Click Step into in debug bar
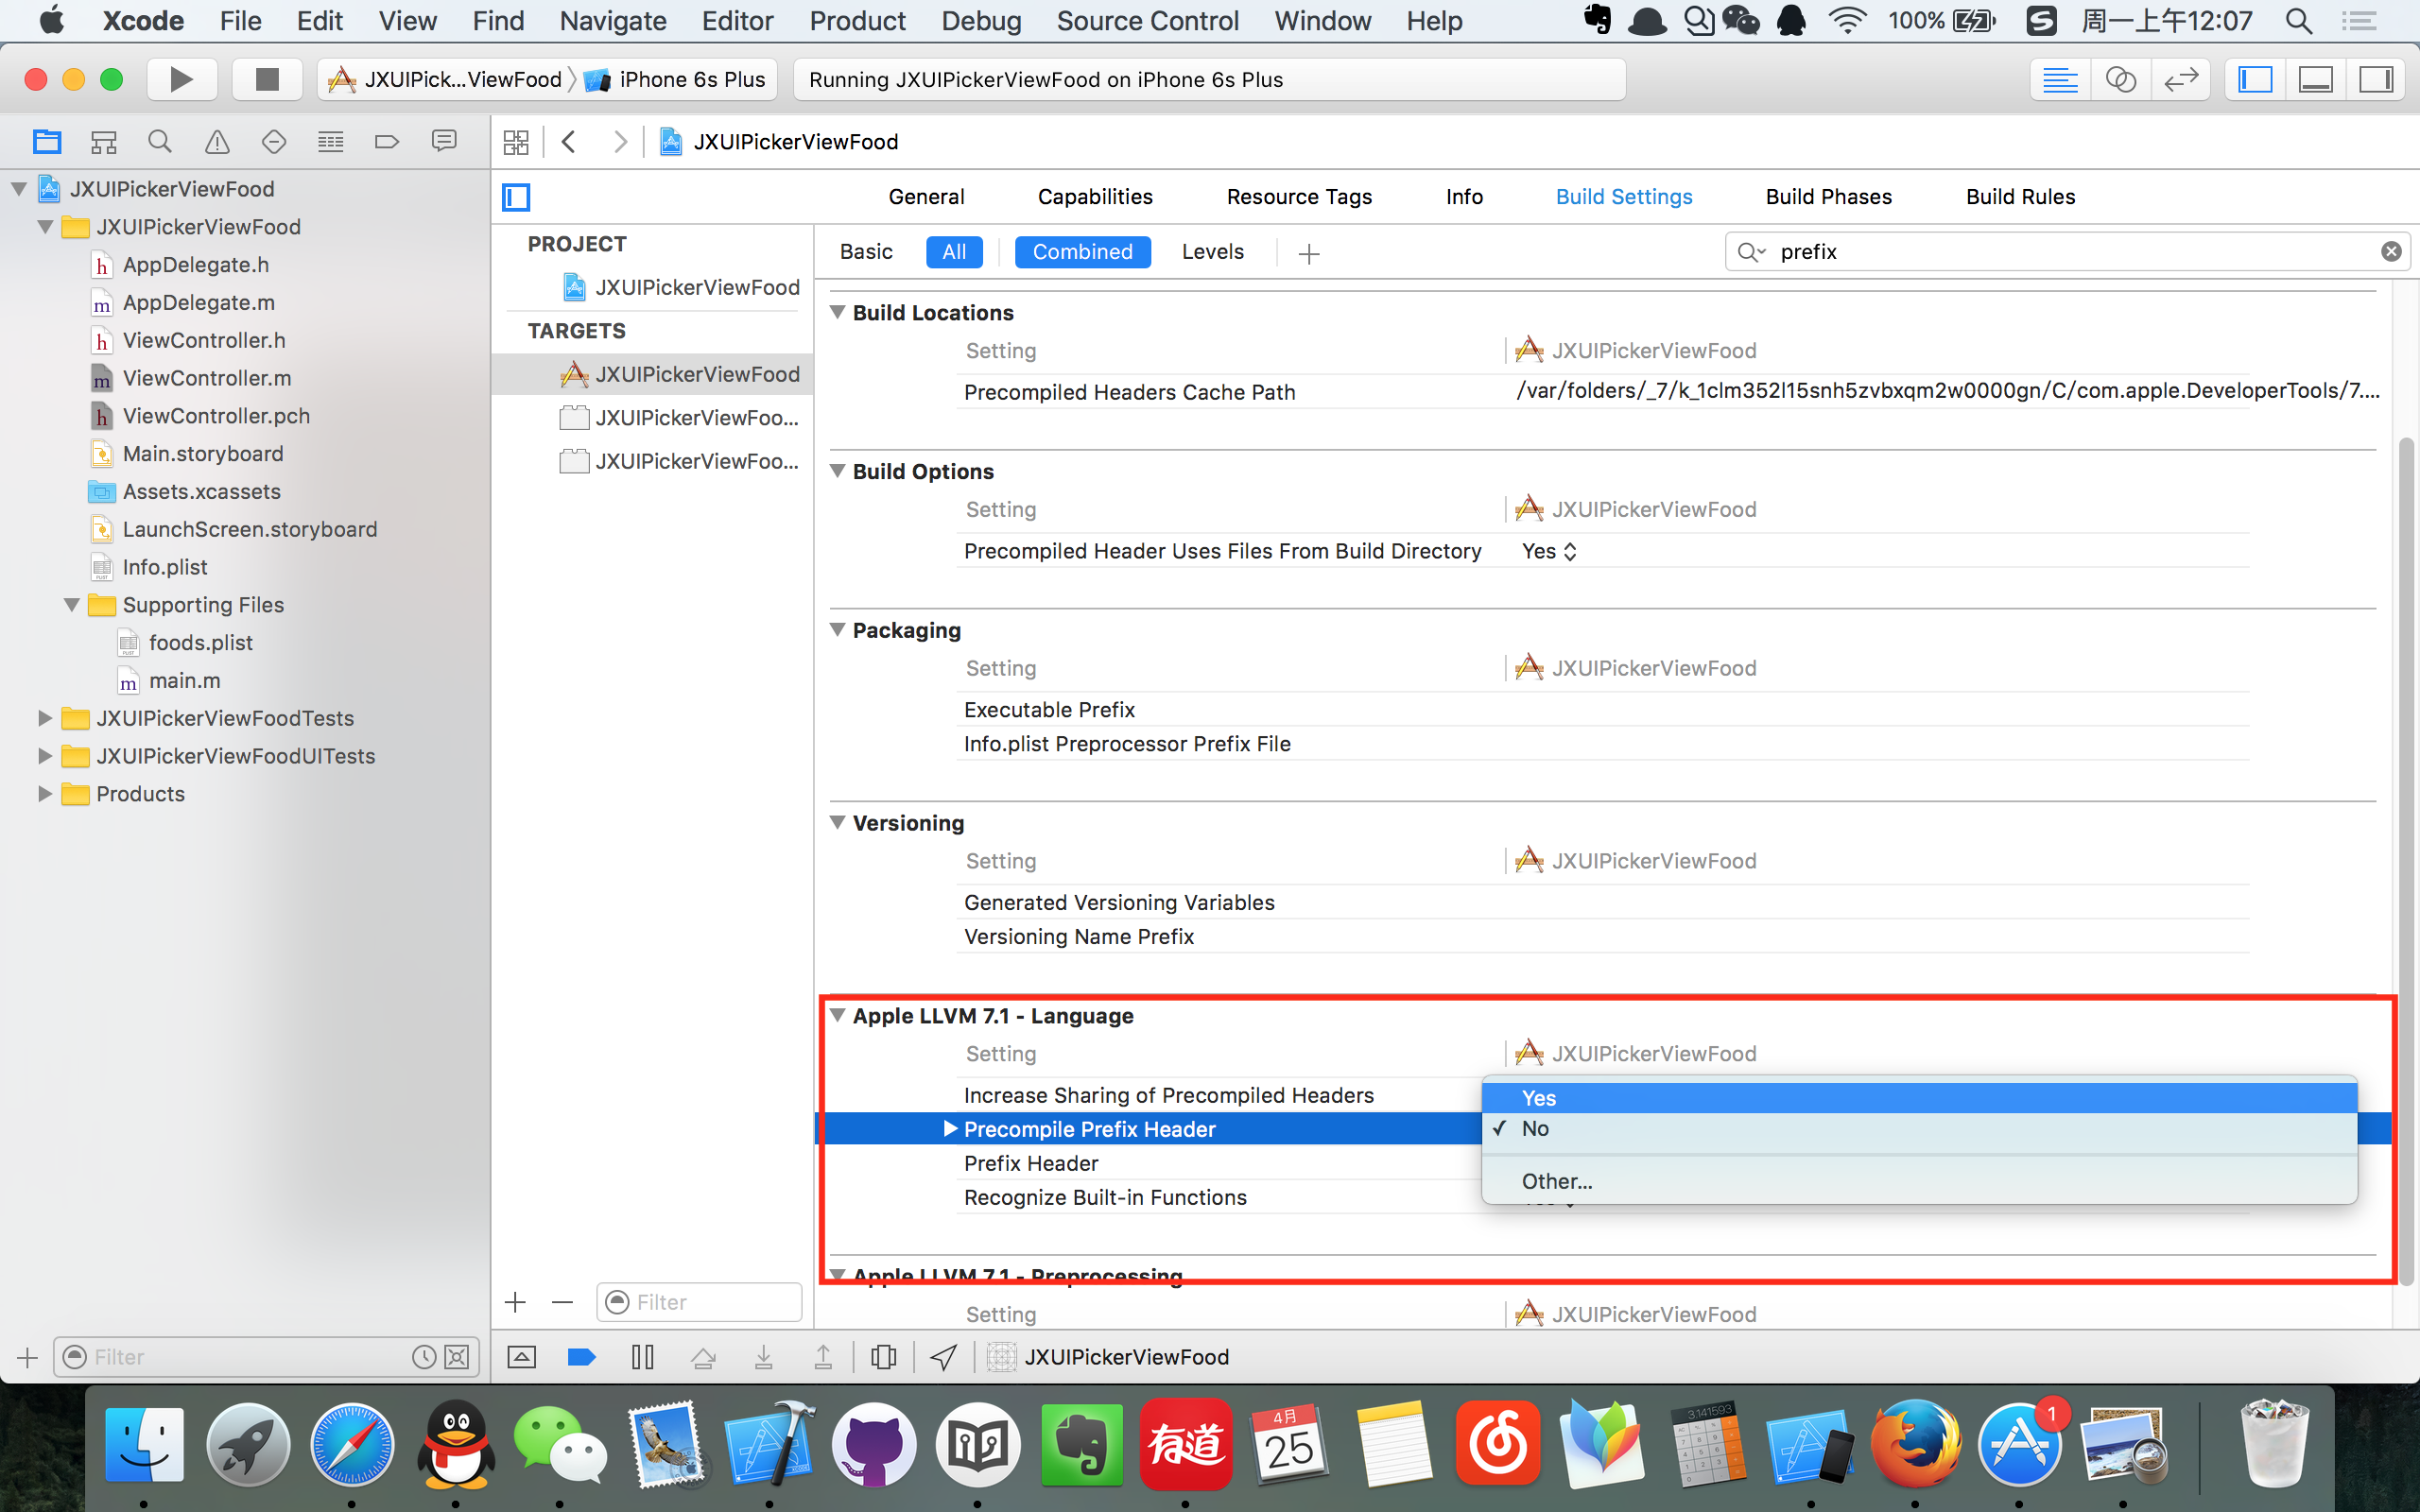 (x=763, y=1357)
